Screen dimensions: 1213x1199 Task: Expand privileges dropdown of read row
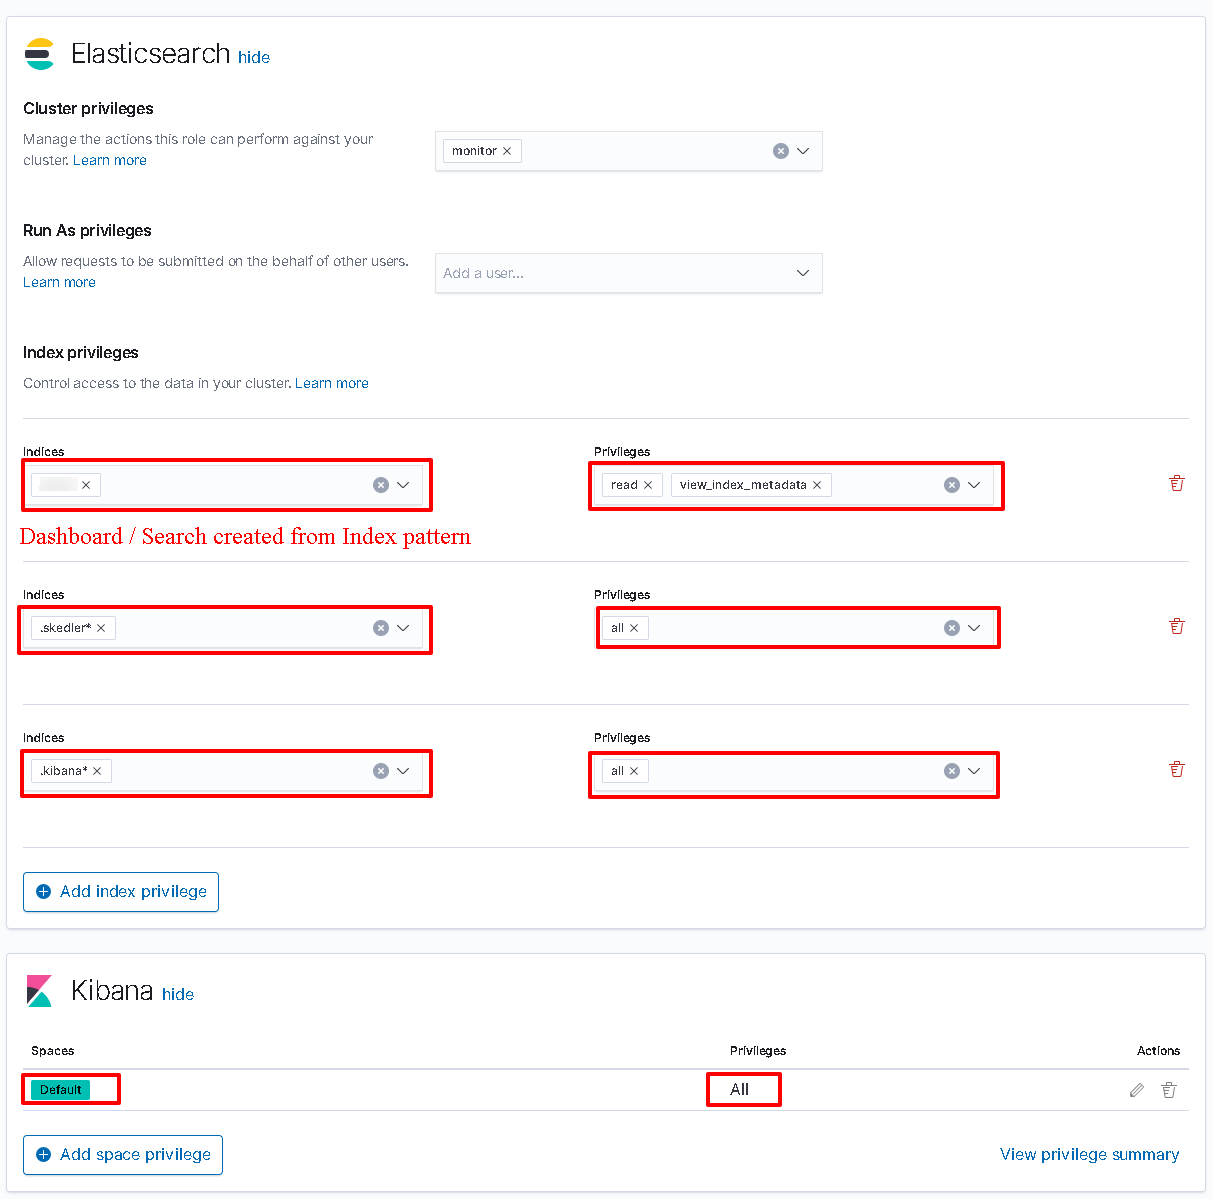click(x=974, y=485)
